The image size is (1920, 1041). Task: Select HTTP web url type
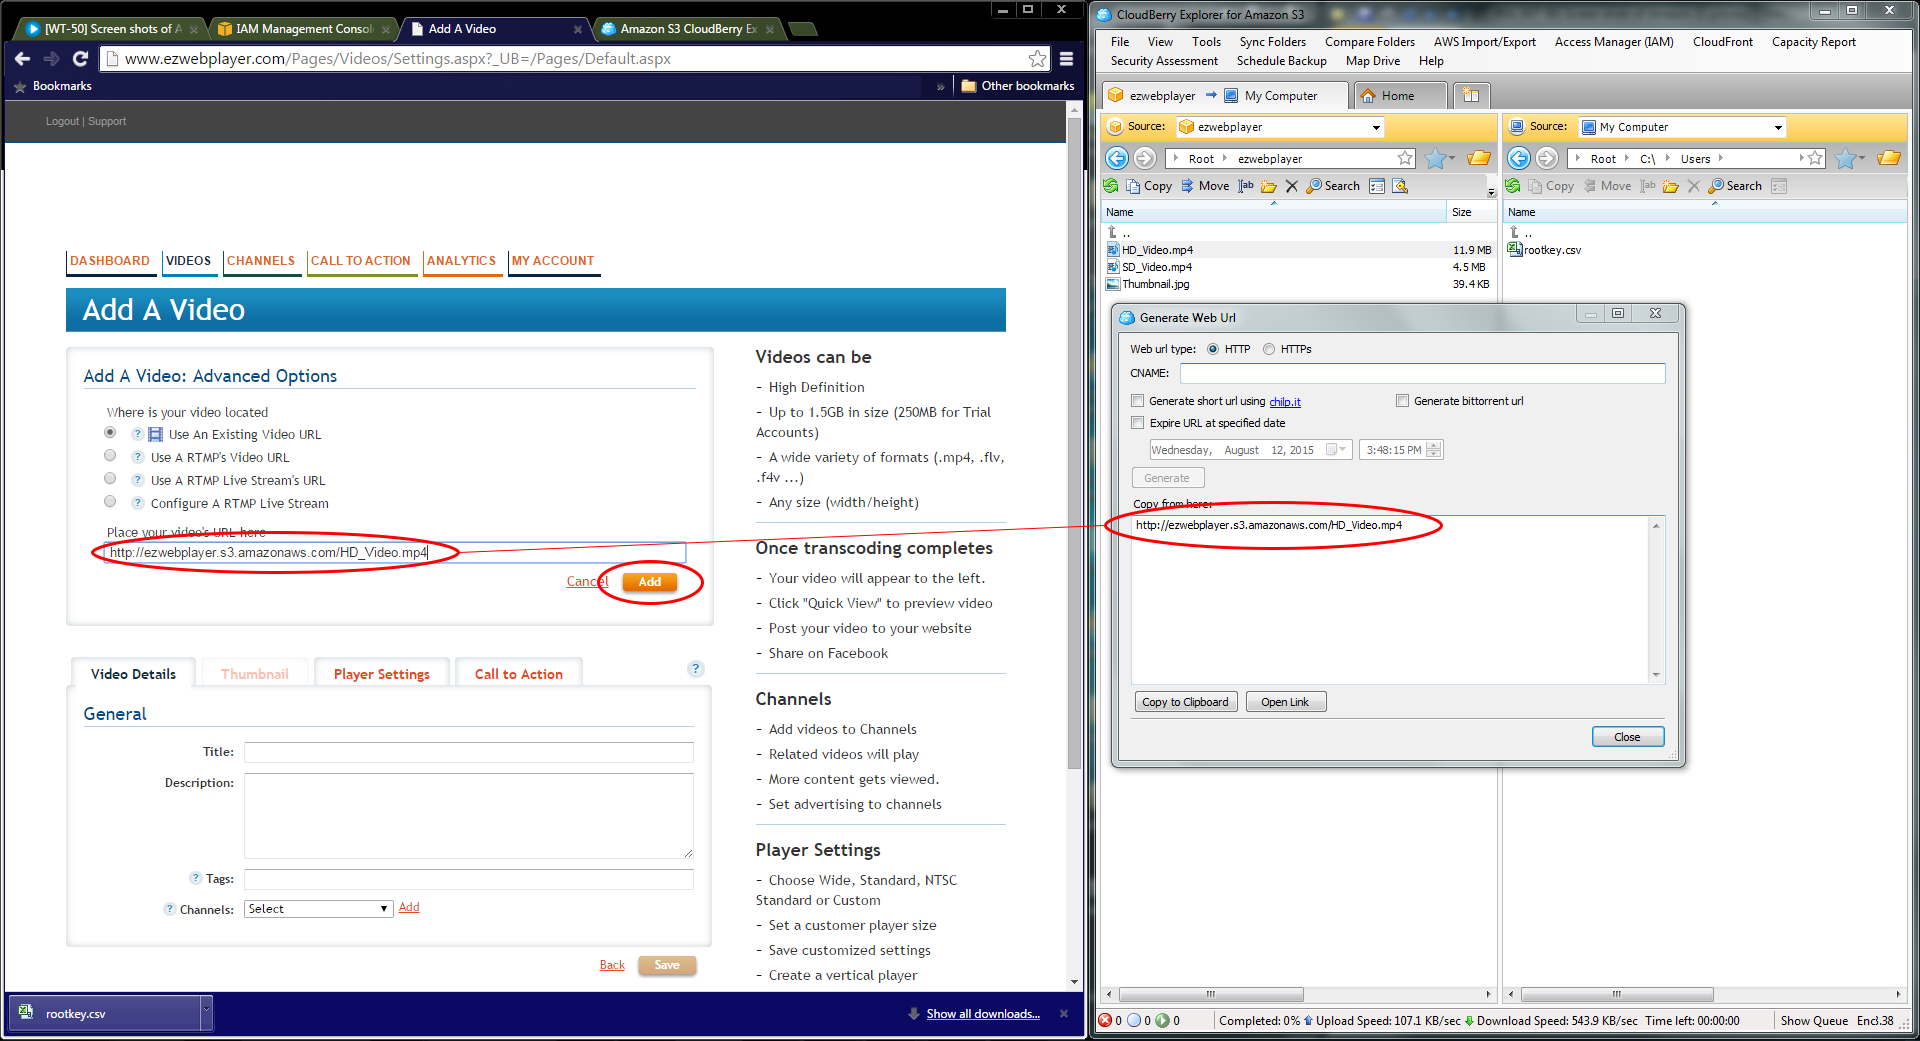(1213, 349)
